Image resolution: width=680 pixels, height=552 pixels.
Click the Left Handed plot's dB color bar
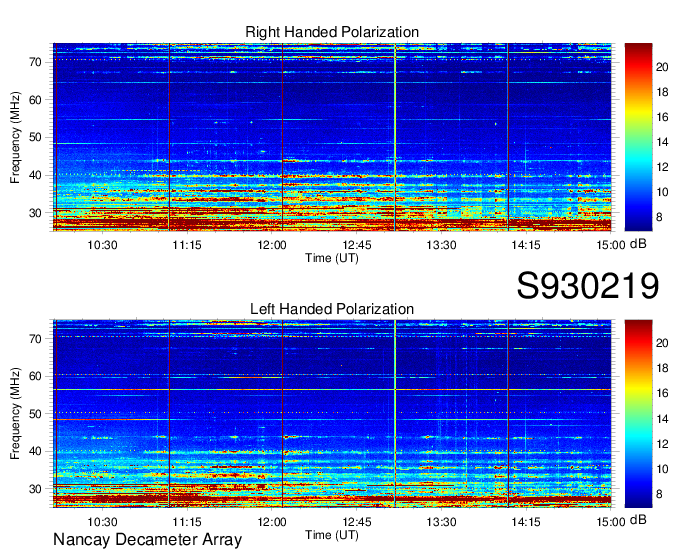pyautogui.click(x=638, y=414)
